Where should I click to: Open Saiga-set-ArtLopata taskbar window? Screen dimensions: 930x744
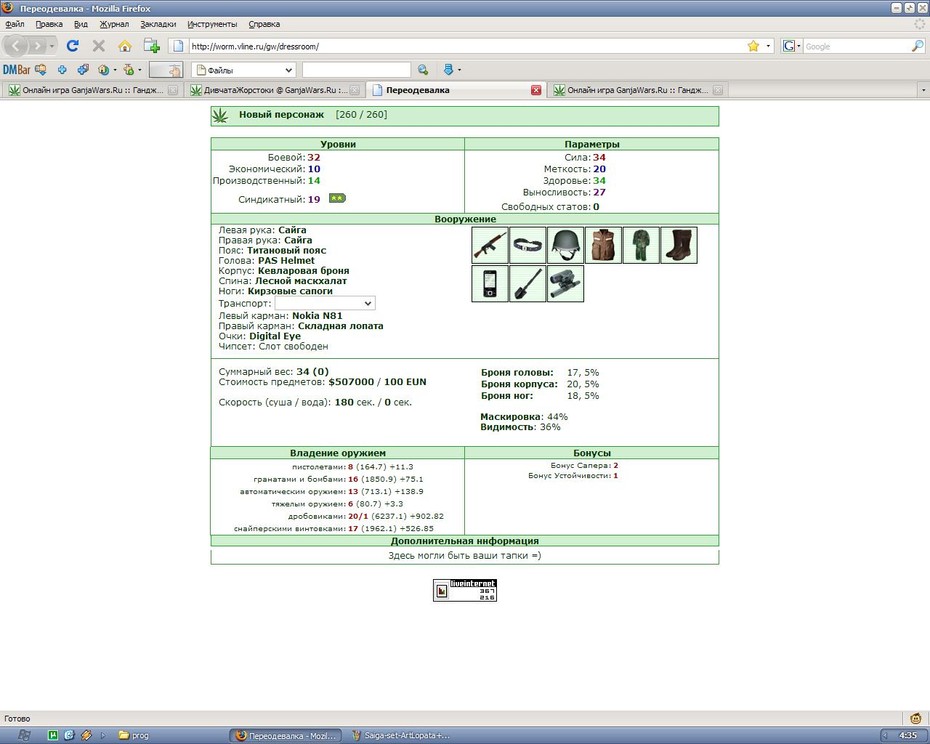[402, 736]
